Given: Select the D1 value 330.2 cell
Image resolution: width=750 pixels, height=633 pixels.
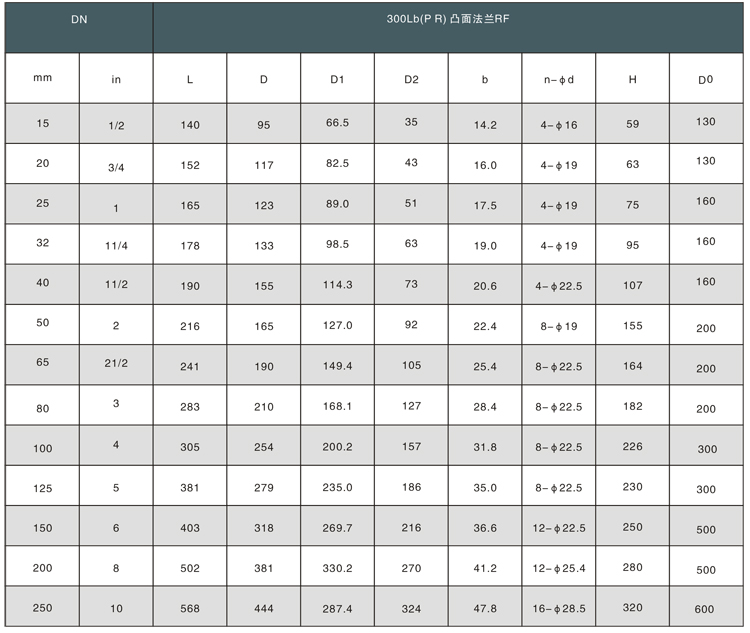Looking at the screenshot, I should click(x=337, y=566).
